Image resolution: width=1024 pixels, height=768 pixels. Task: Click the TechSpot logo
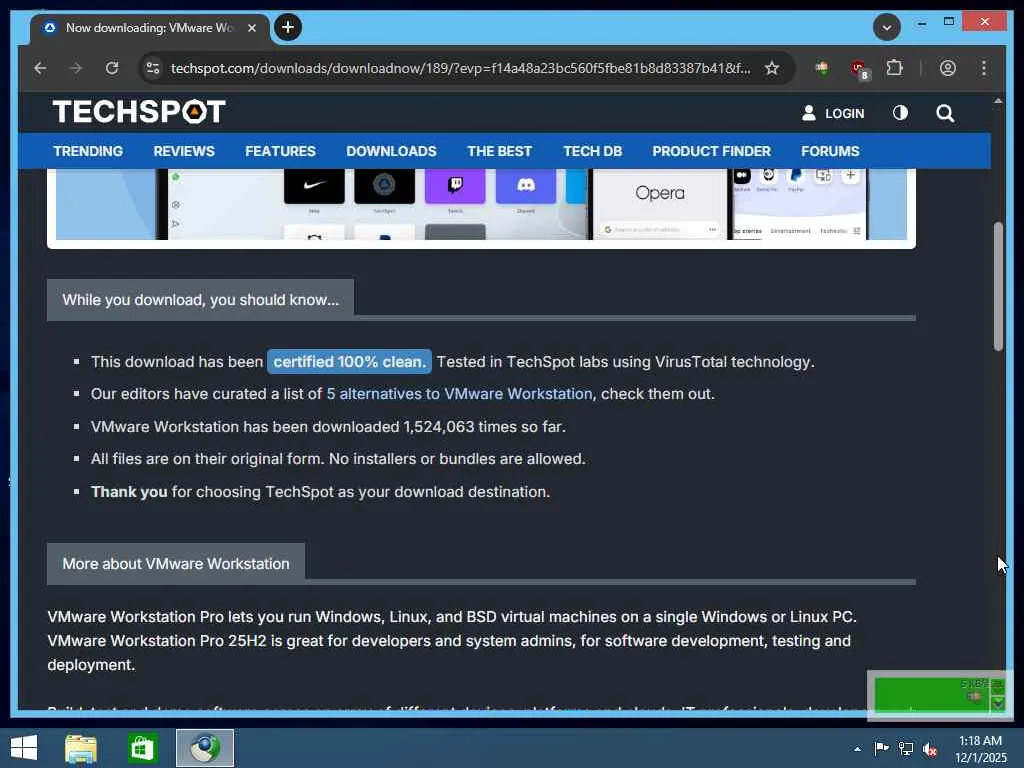click(x=139, y=112)
